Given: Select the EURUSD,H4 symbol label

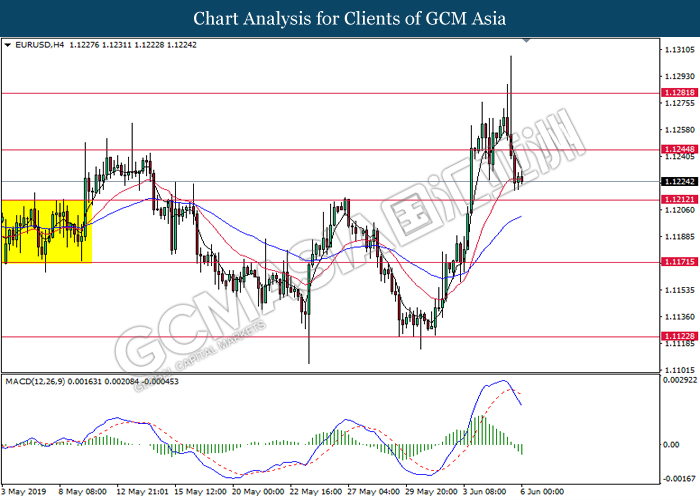Looking at the screenshot, I should [36, 45].
